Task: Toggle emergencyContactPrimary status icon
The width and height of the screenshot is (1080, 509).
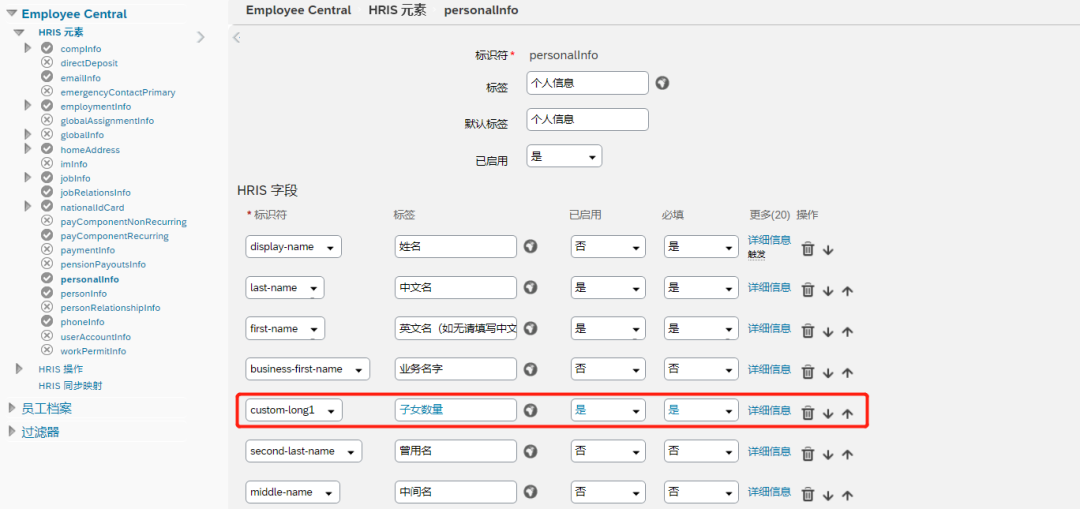Action: click(47, 91)
